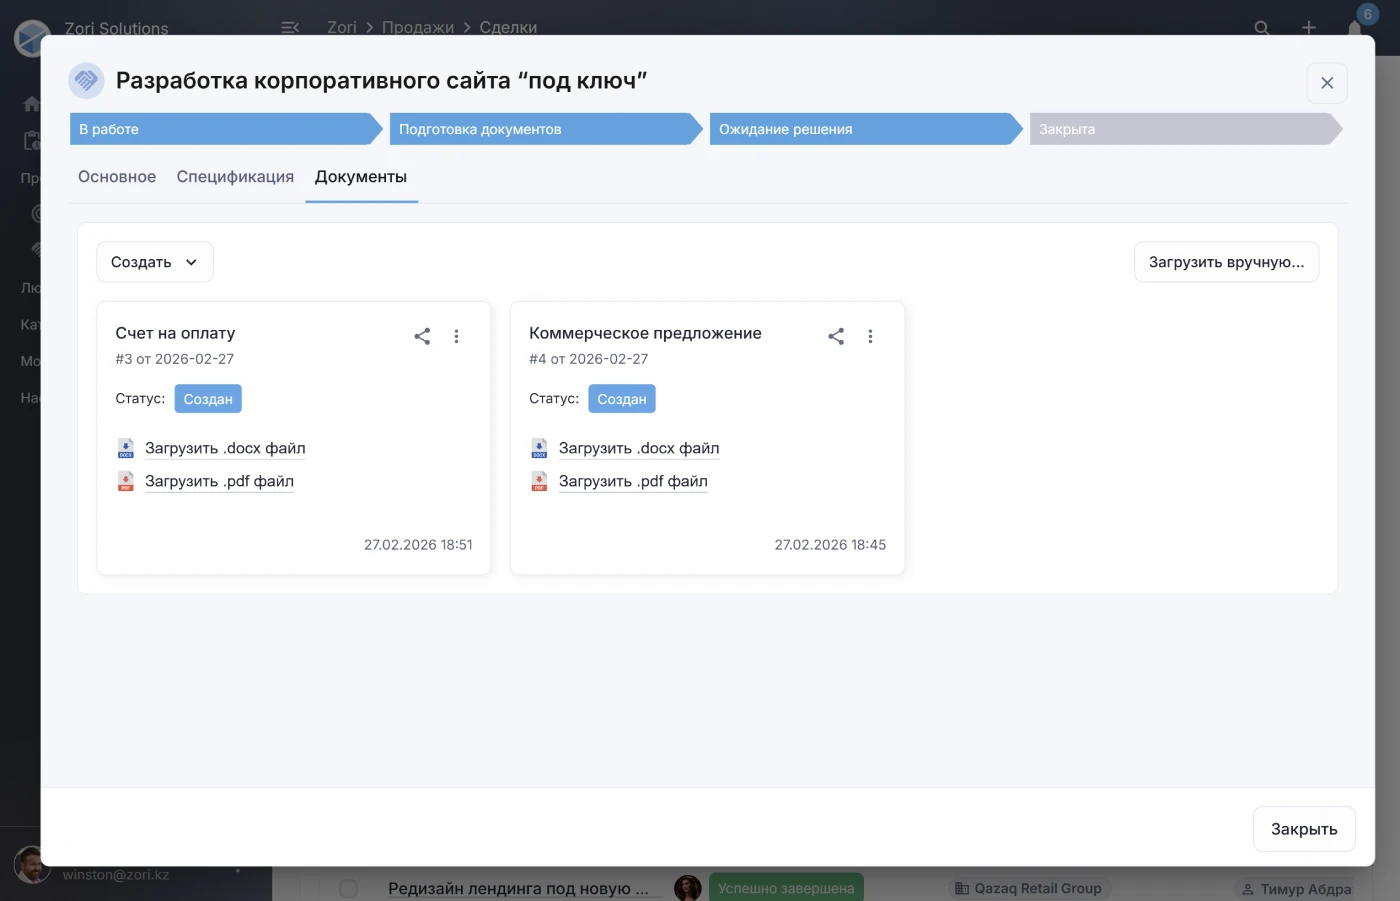Click the search icon in the top bar
Image resolution: width=1400 pixels, height=901 pixels.
tap(1262, 28)
